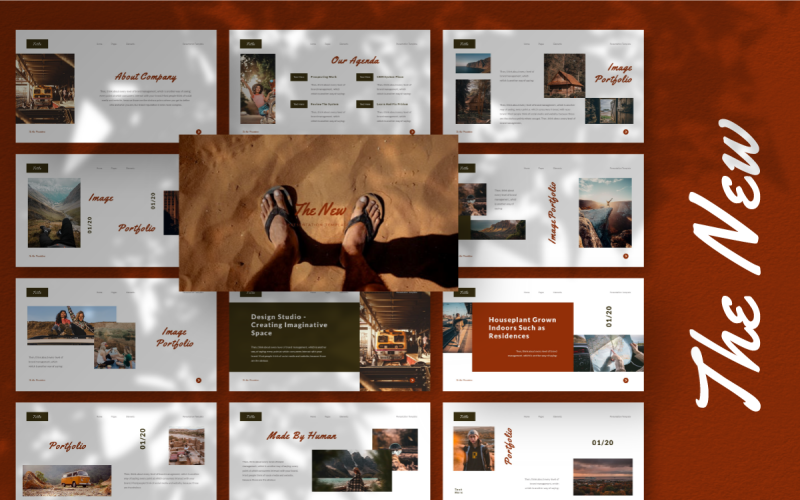Click the button beside Prospecting Work agenda item
Viewport: 800px width, 500px height.
[x=299, y=77]
